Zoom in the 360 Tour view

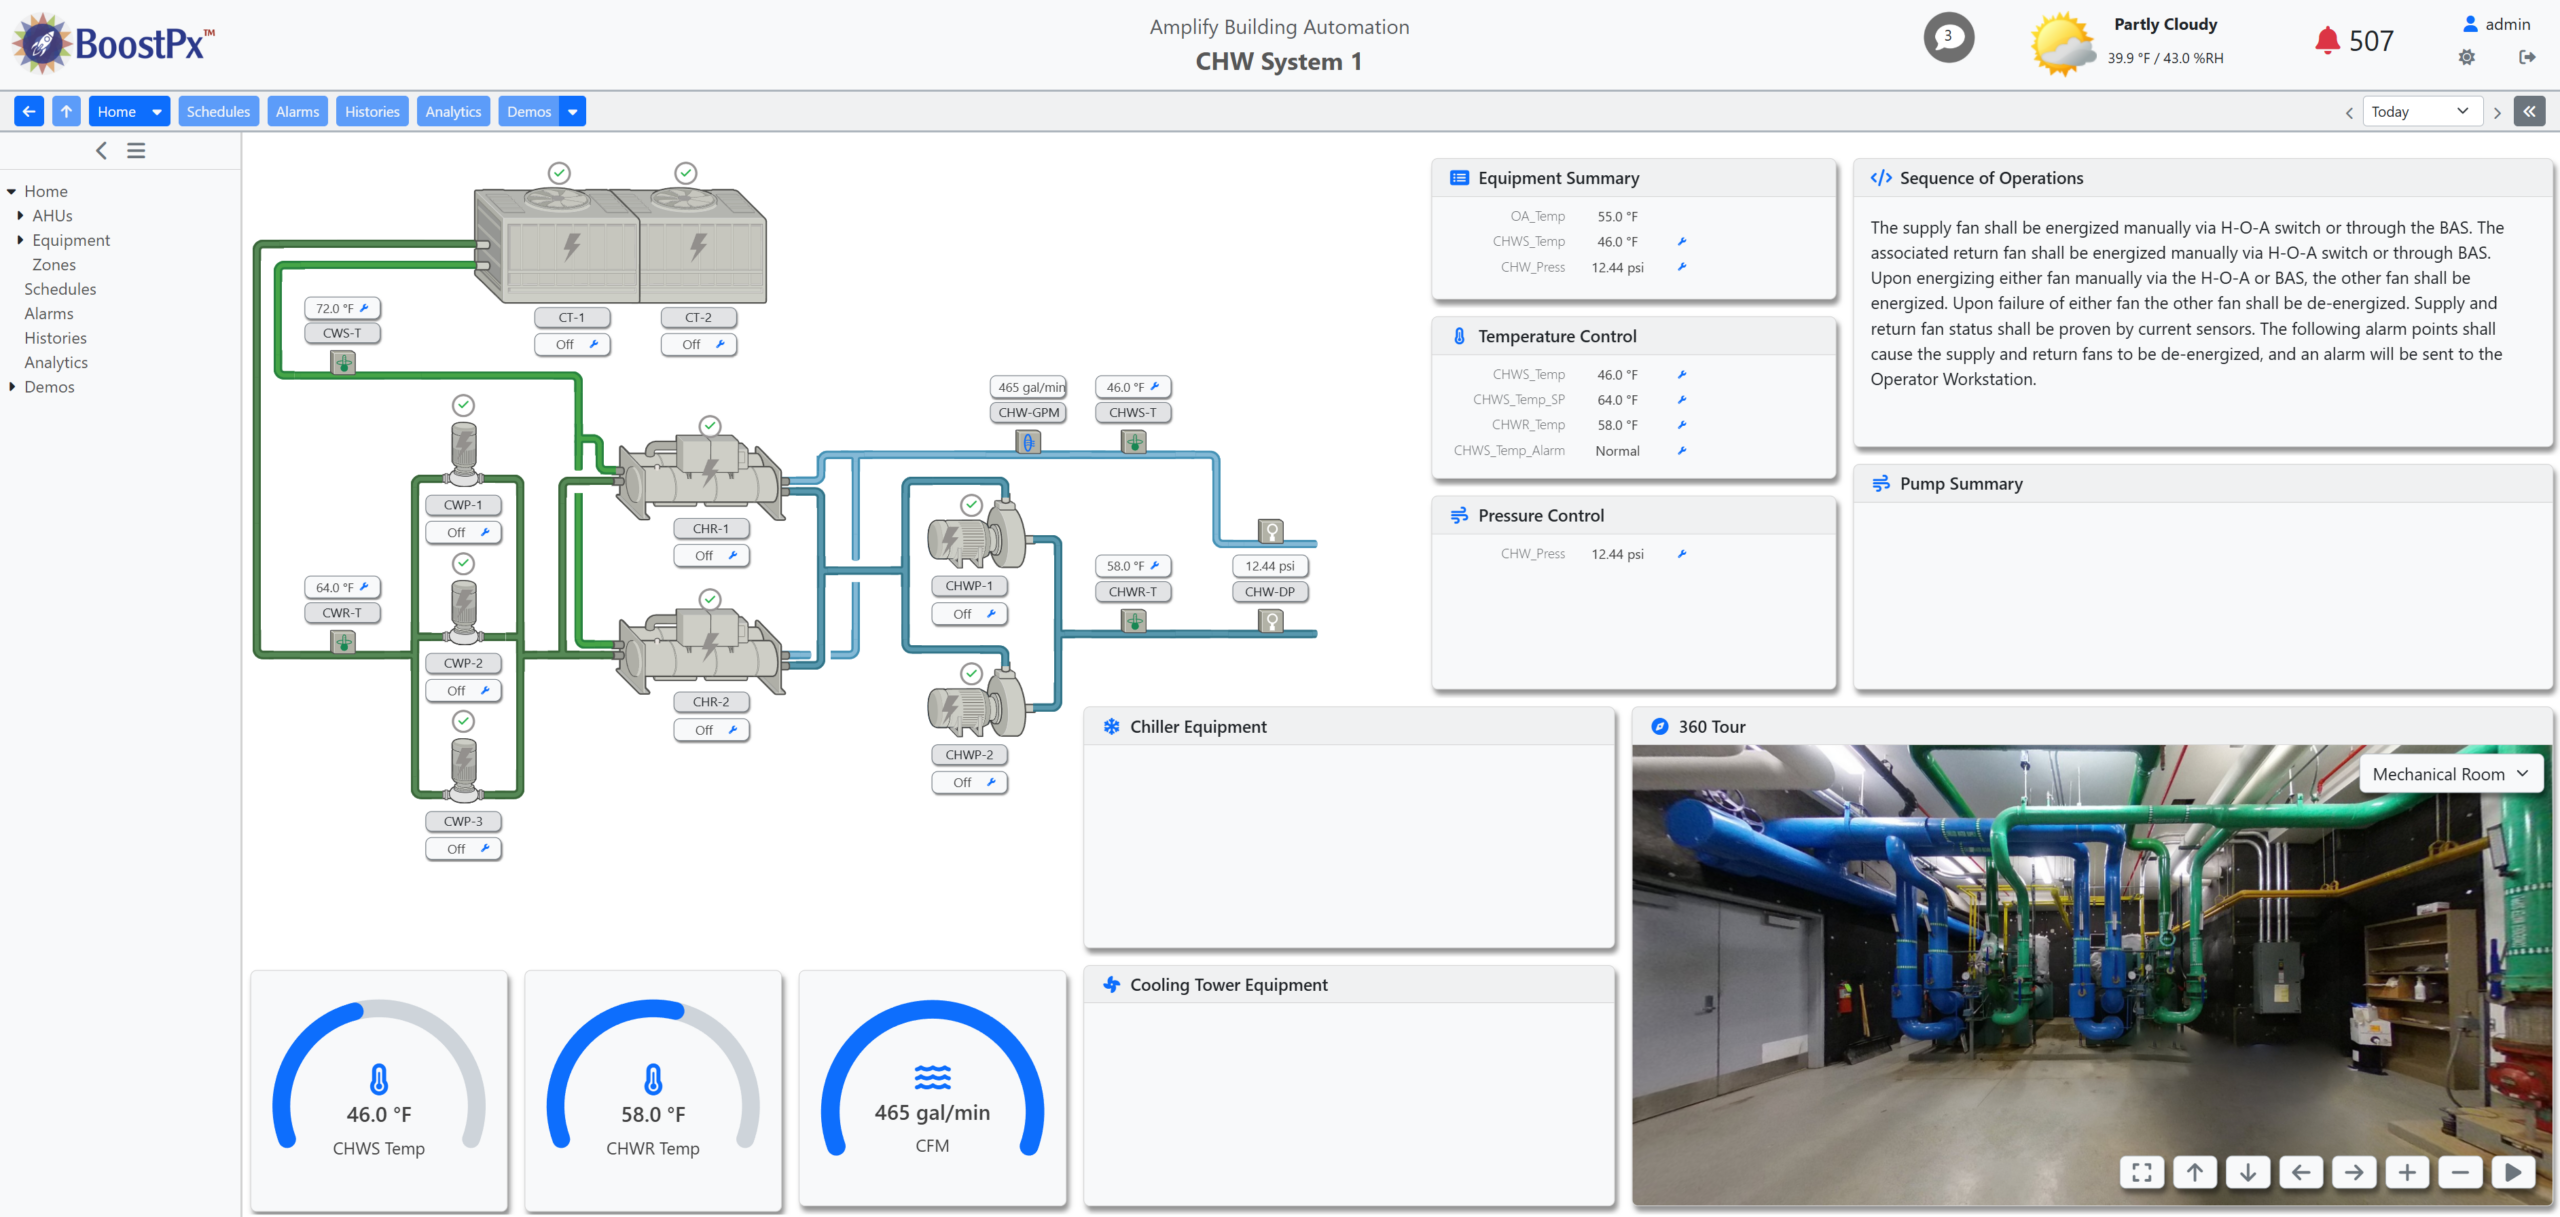(2407, 1172)
